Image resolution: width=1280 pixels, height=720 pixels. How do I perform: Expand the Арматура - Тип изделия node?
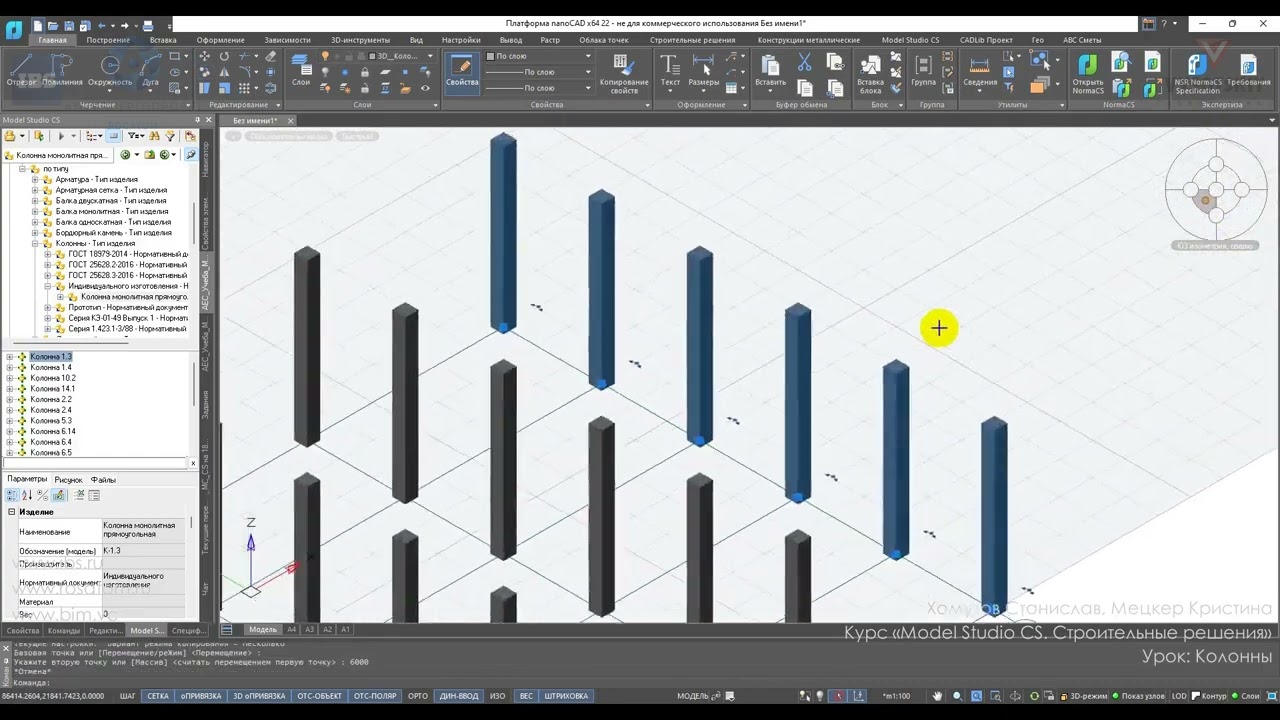click(35, 180)
